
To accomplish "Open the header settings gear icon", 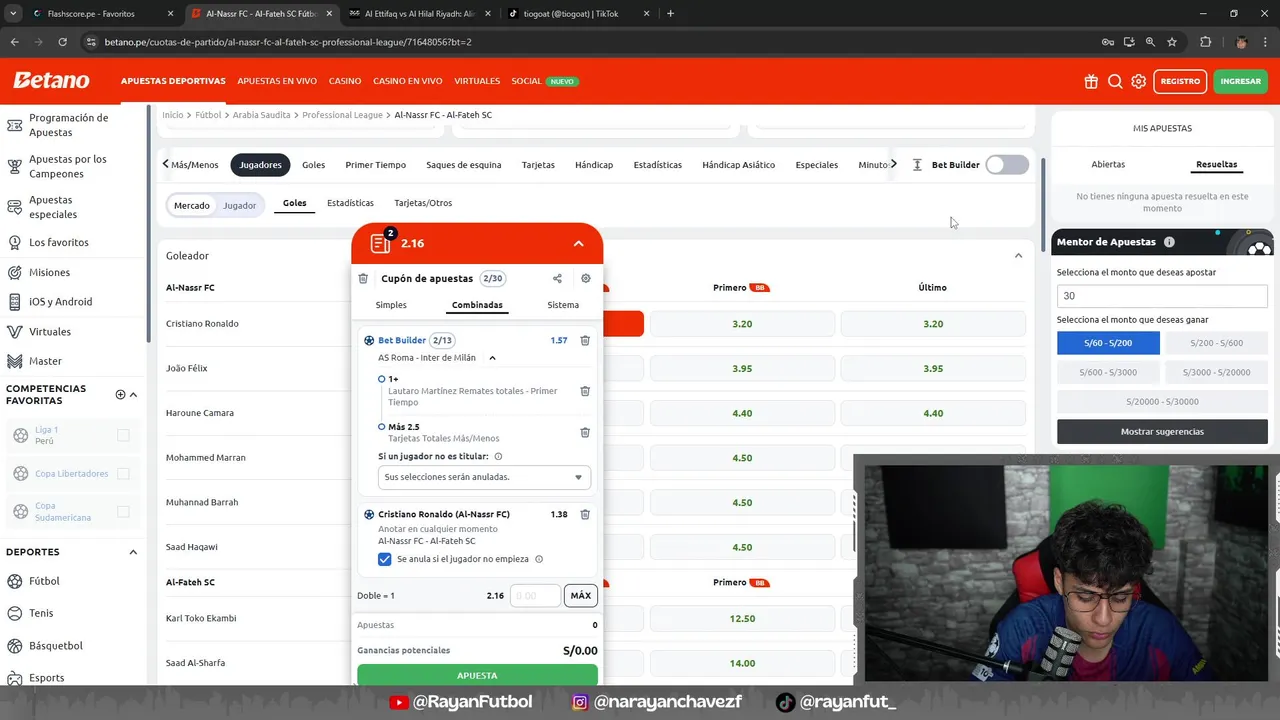I will 1138,81.
